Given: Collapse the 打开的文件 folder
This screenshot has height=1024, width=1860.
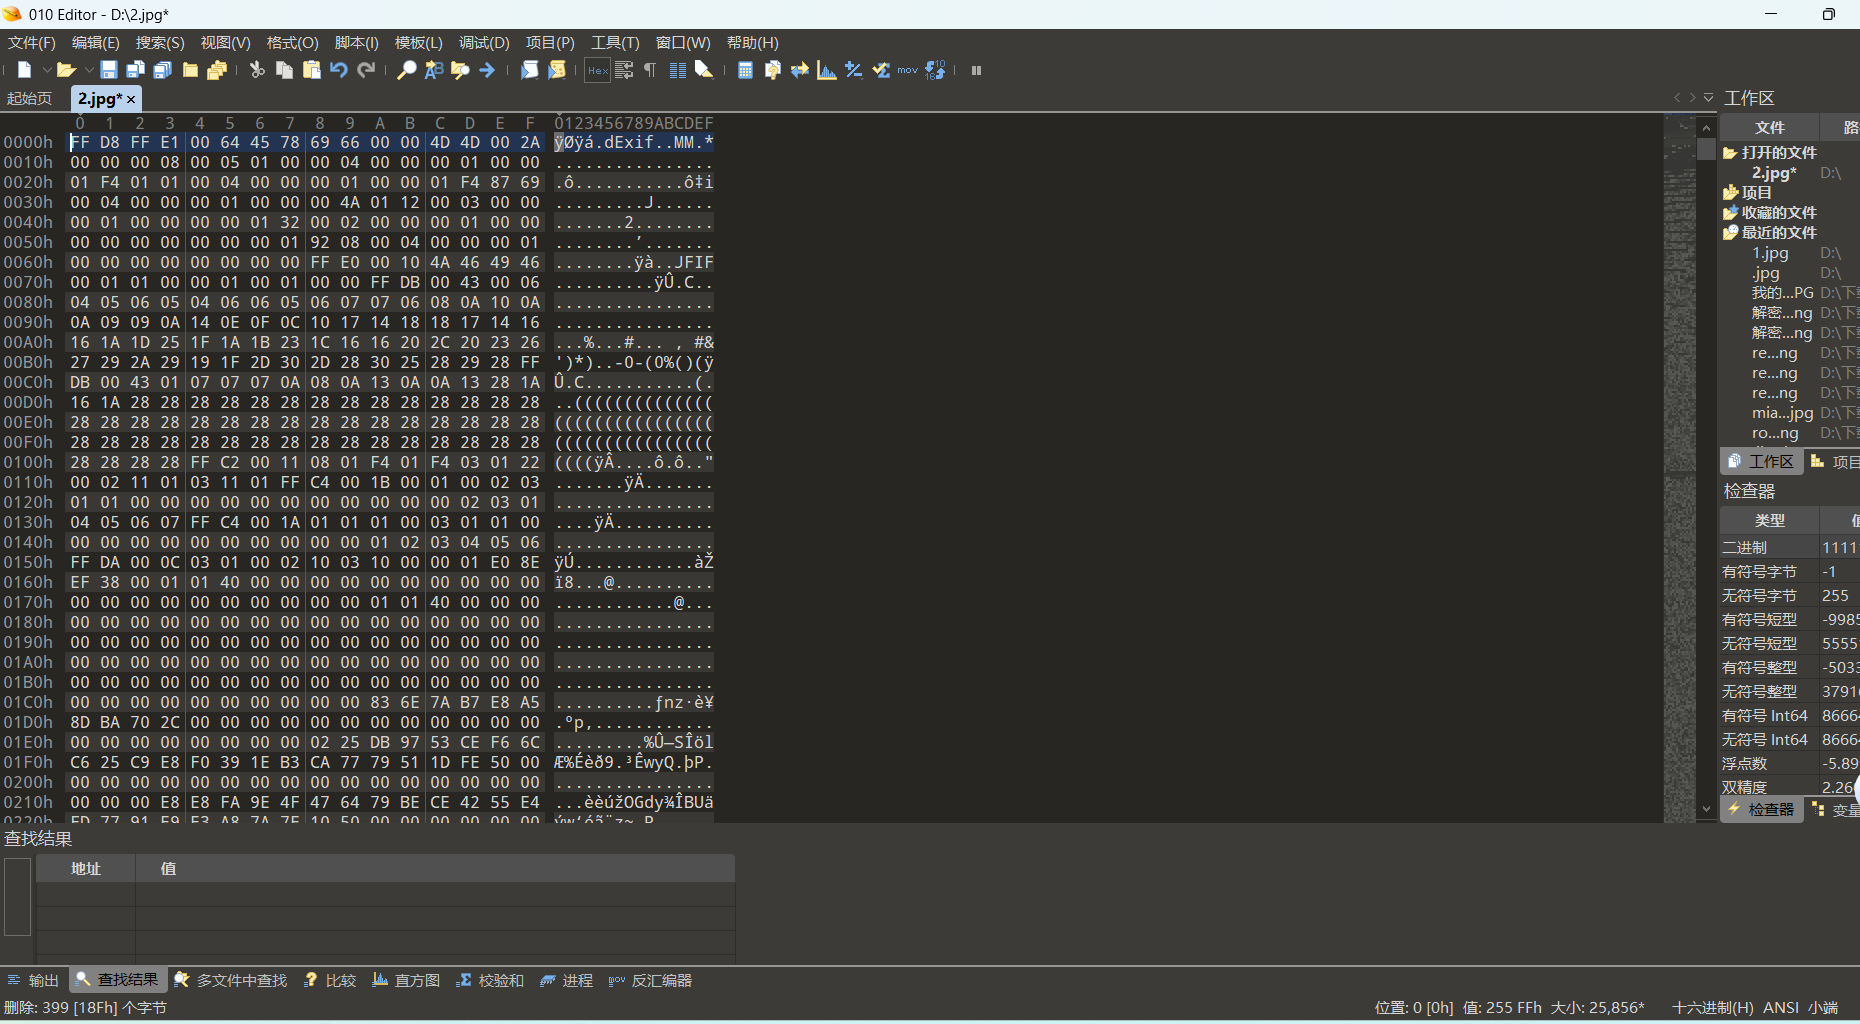Looking at the screenshot, I should (1730, 152).
